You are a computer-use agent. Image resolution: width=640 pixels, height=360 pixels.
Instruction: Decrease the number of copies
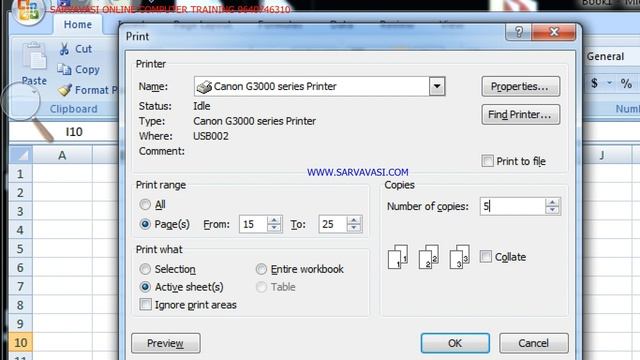tap(552, 210)
